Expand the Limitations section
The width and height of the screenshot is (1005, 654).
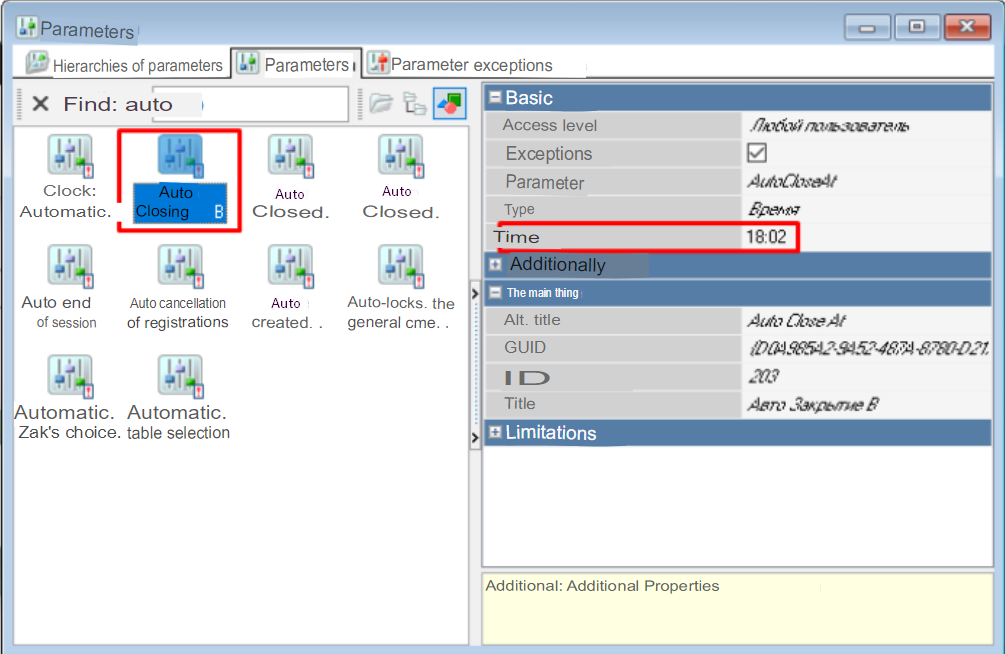(494, 433)
